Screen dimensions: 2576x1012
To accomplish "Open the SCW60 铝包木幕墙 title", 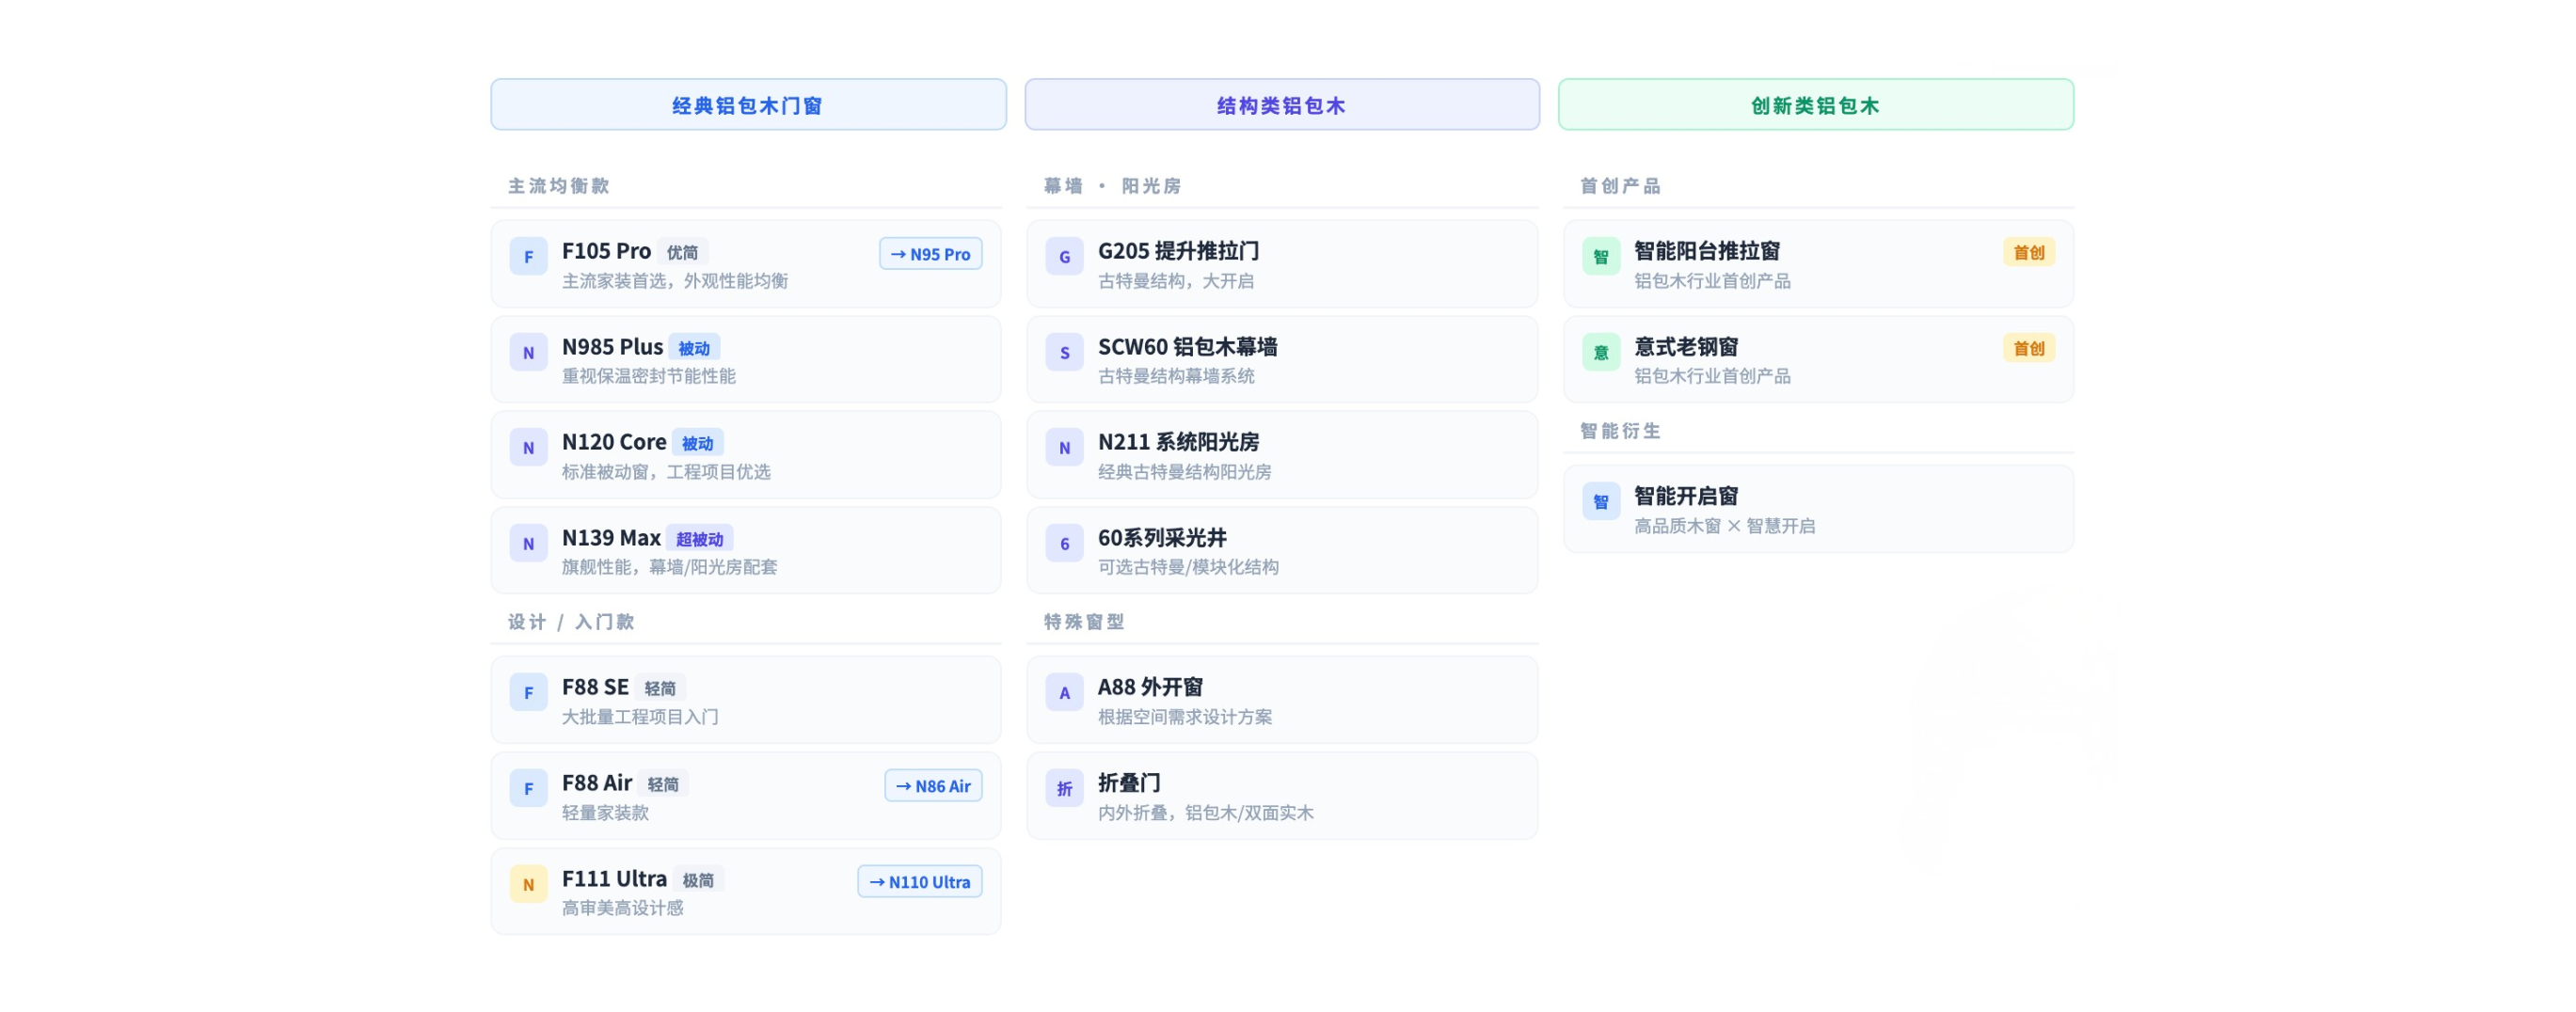I will pyautogui.click(x=1187, y=347).
